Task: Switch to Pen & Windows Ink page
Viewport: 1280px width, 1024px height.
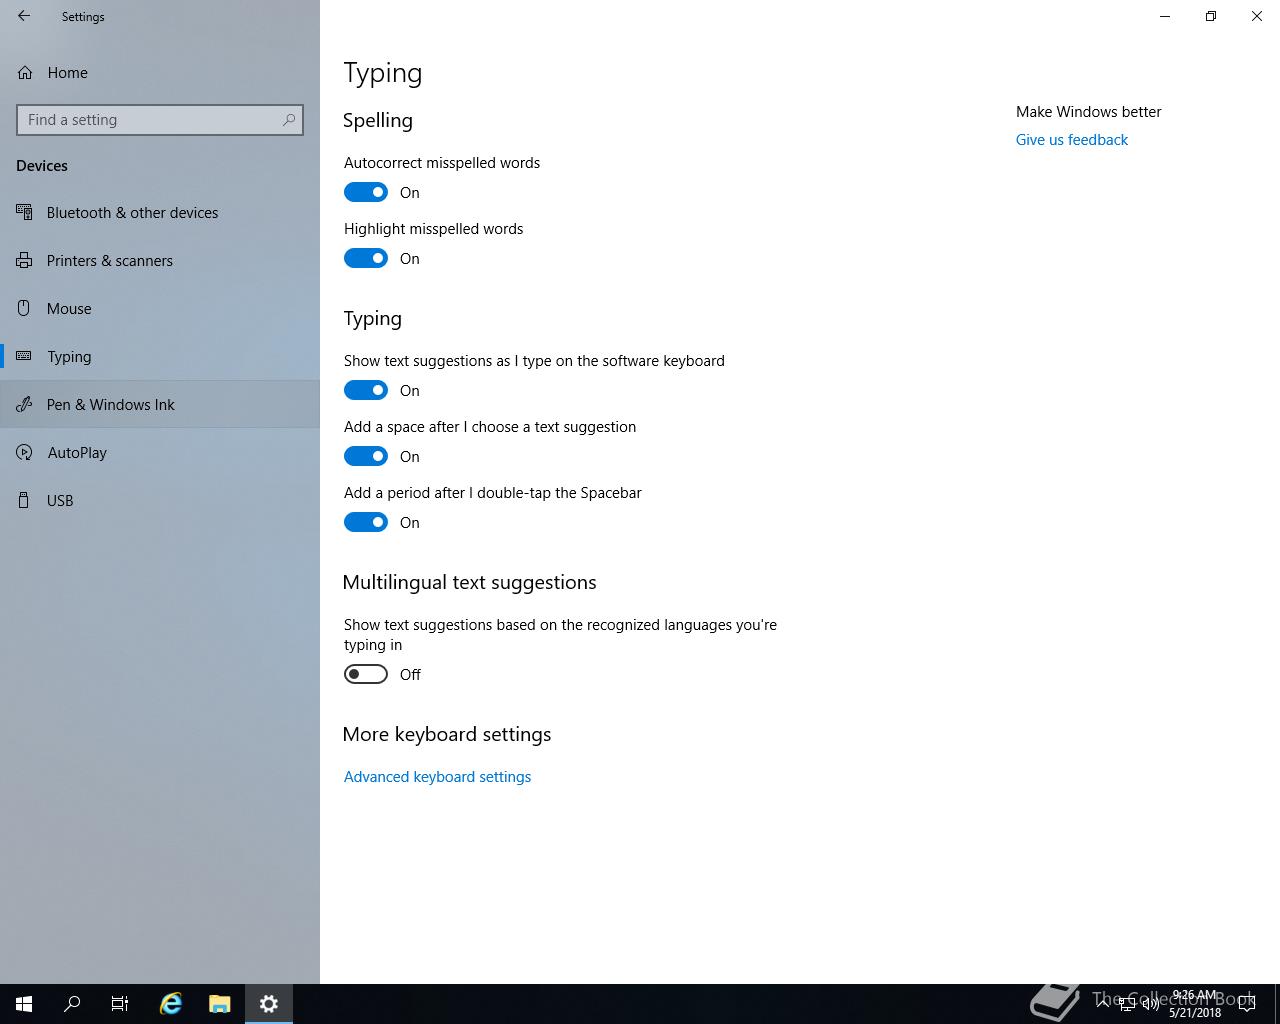Action: coord(160,404)
